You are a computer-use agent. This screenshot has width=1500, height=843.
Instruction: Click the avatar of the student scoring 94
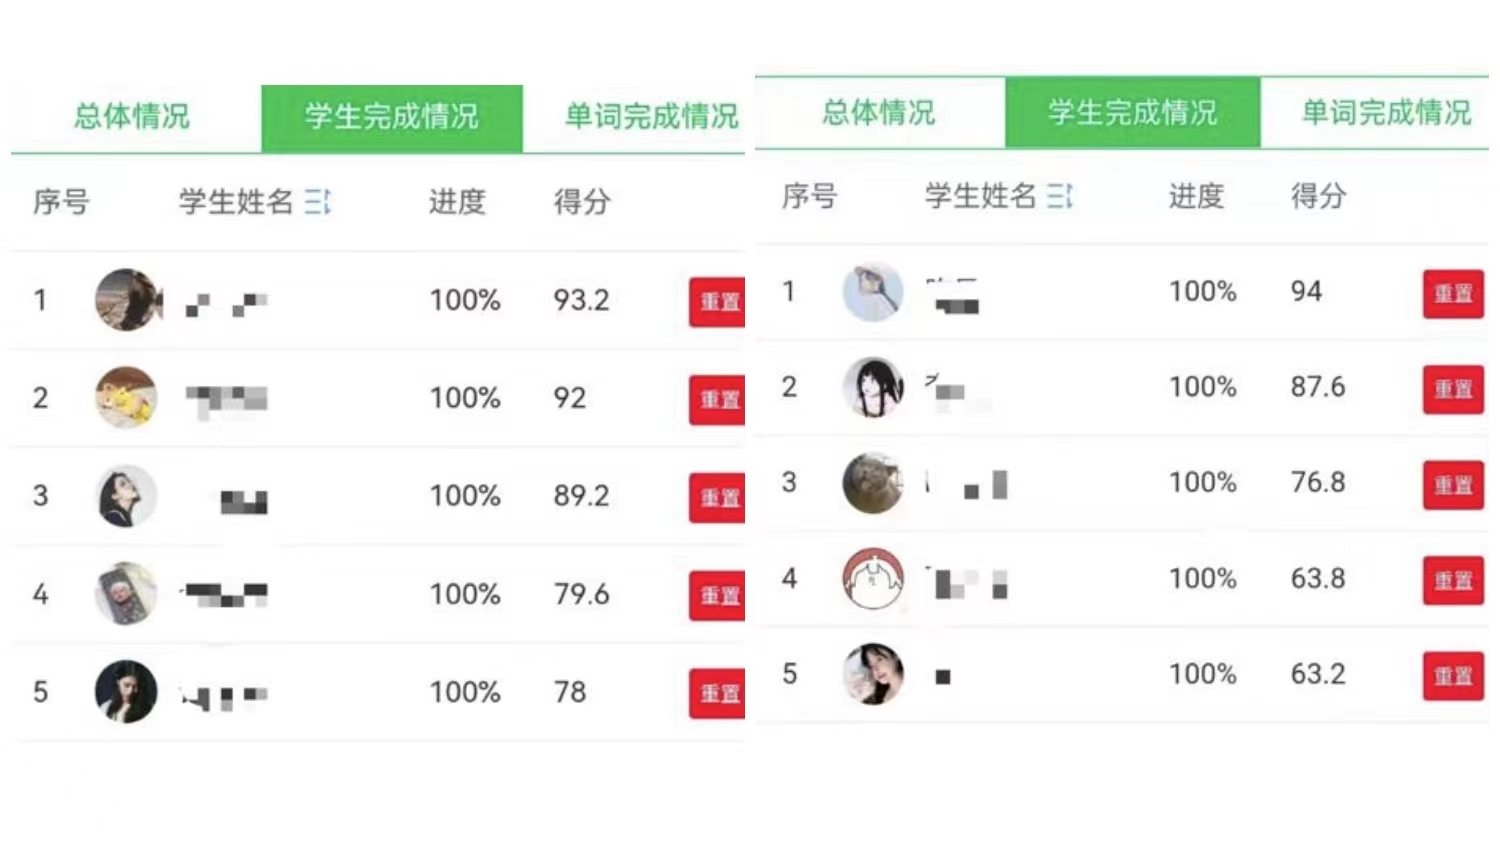click(873, 292)
